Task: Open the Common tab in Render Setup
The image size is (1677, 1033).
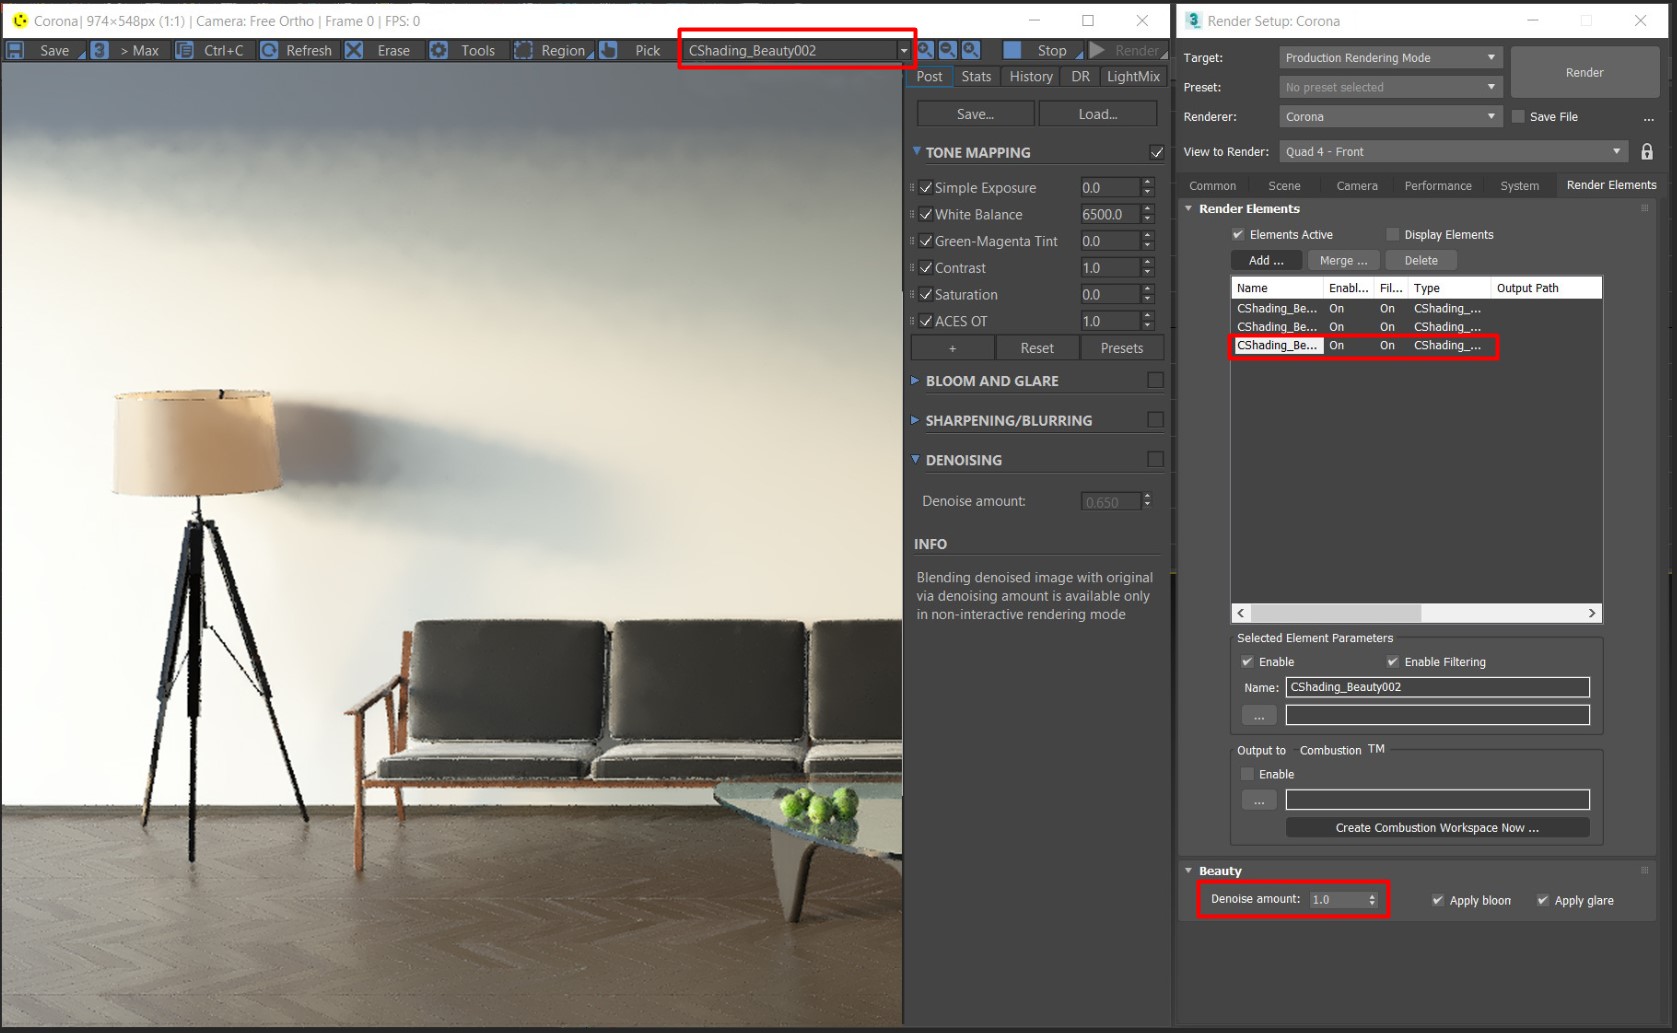Action: (x=1212, y=185)
